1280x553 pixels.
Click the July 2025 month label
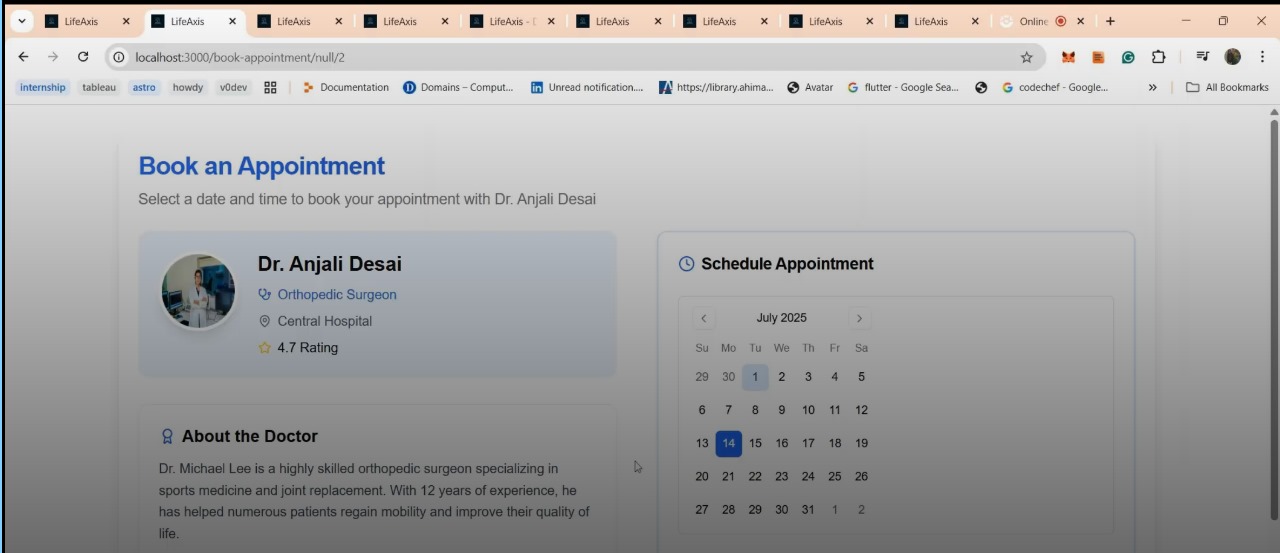[x=781, y=318]
